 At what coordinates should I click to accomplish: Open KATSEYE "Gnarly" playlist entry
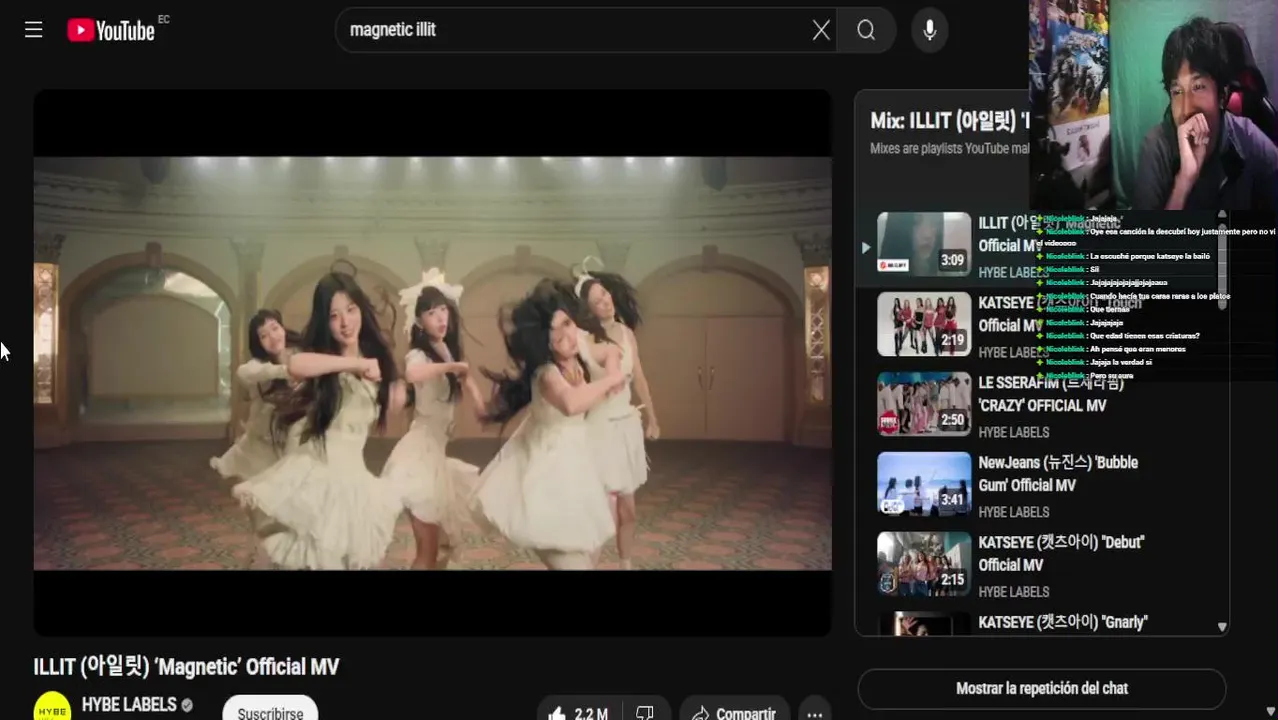click(1040, 623)
